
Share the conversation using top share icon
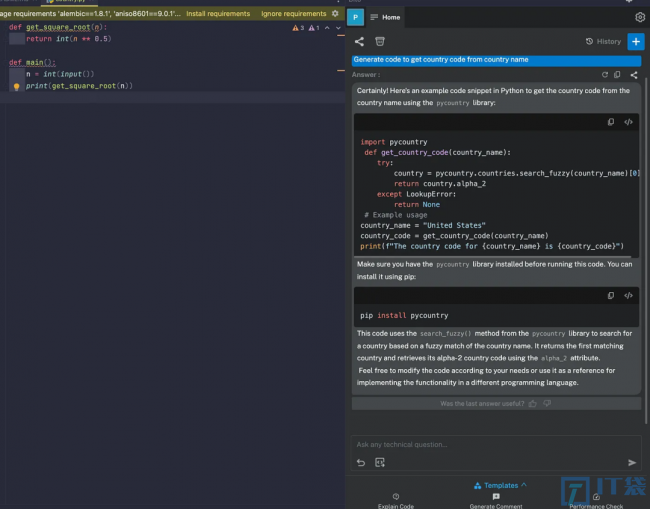point(359,41)
